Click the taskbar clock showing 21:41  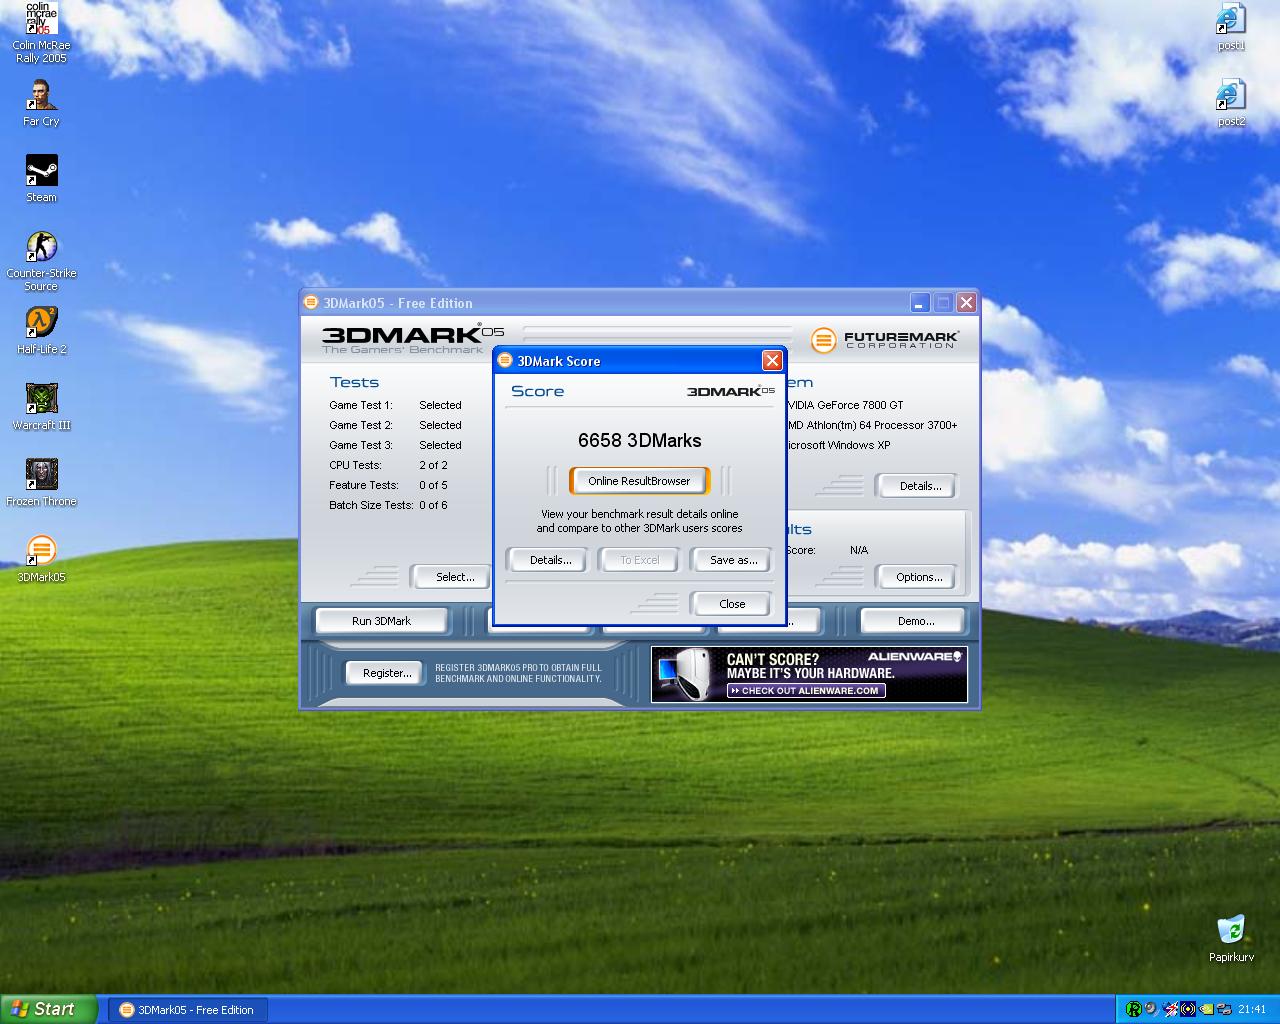point(1252,1010)
